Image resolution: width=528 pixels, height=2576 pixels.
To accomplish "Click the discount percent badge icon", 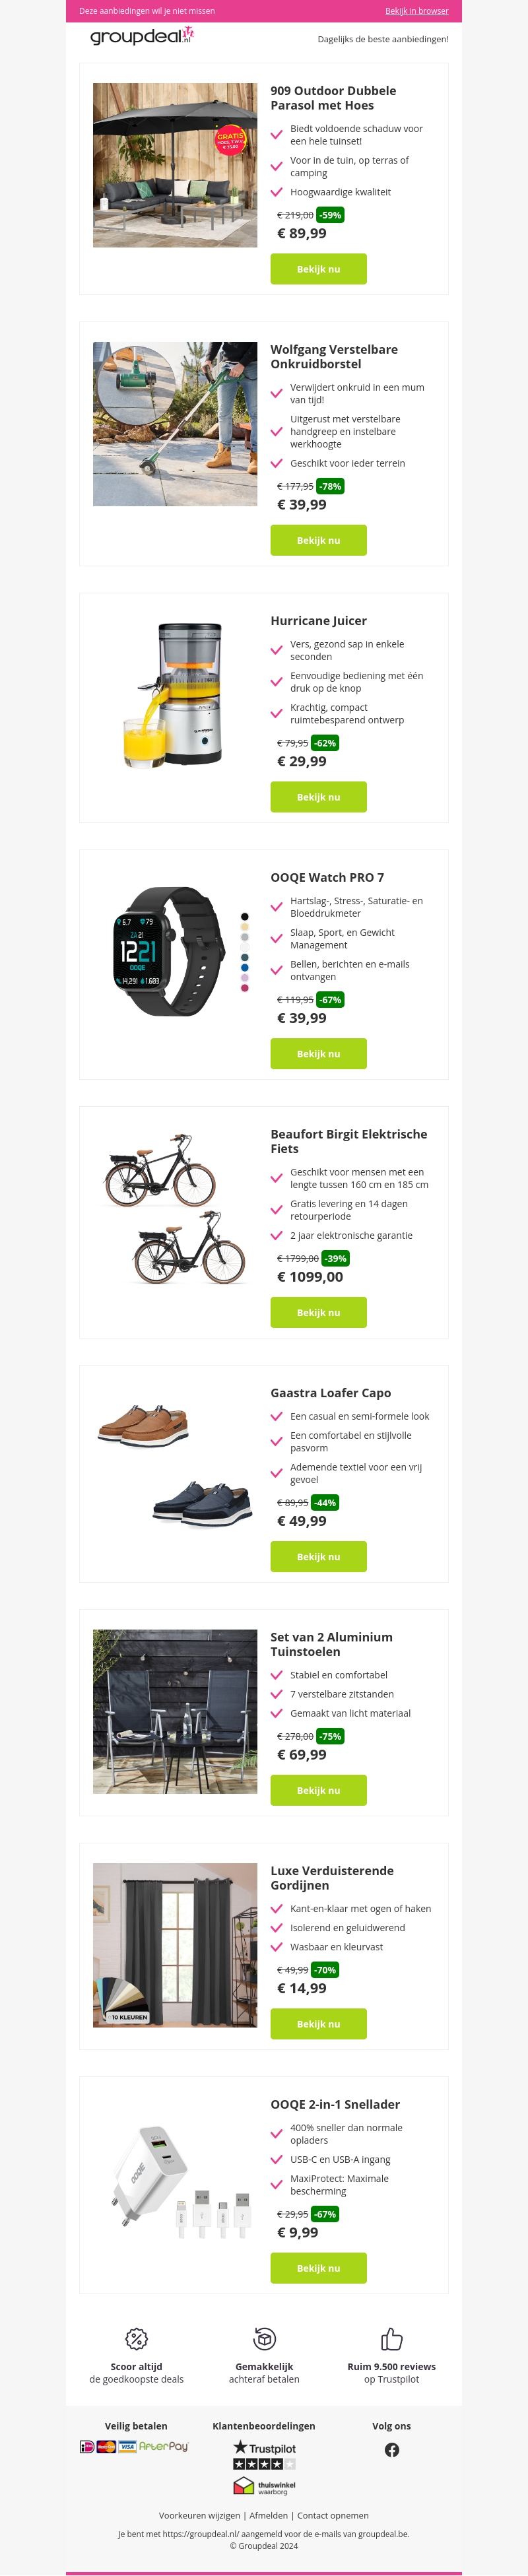I will (x=136, y=2339).
